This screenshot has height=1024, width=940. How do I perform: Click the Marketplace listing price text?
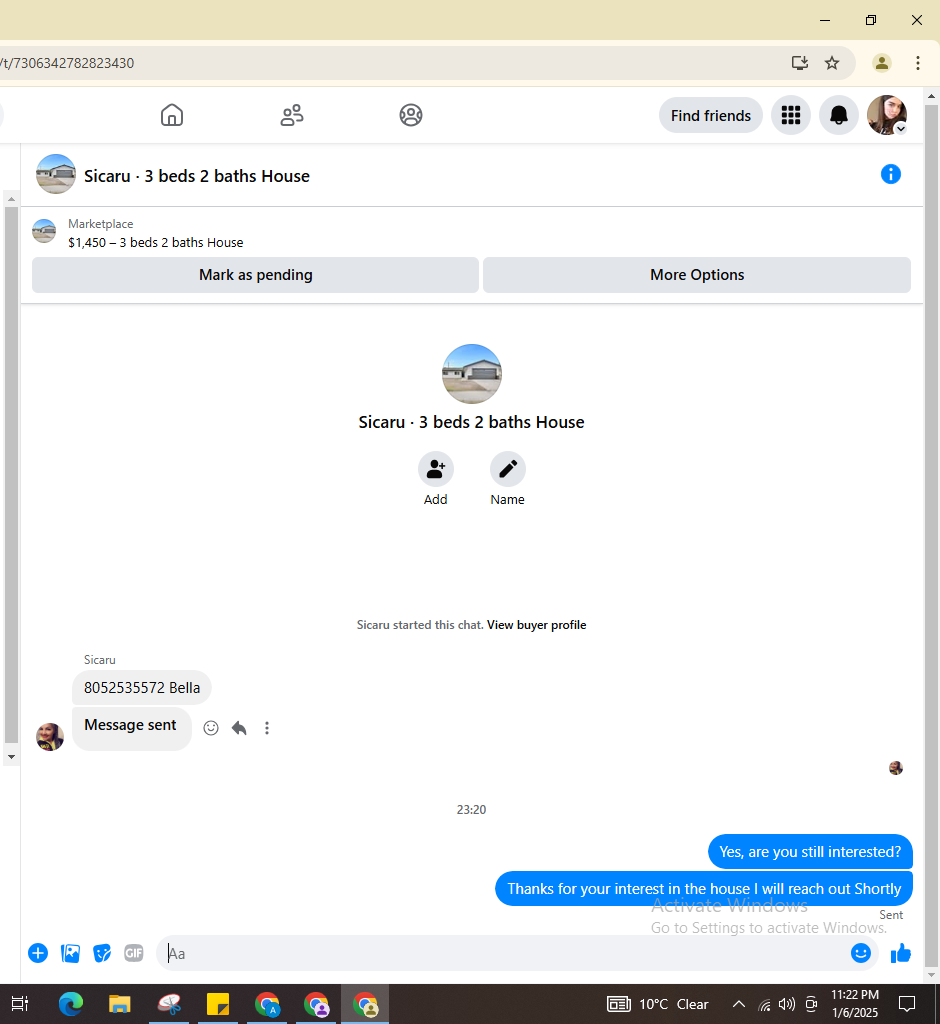pos(155,242)
